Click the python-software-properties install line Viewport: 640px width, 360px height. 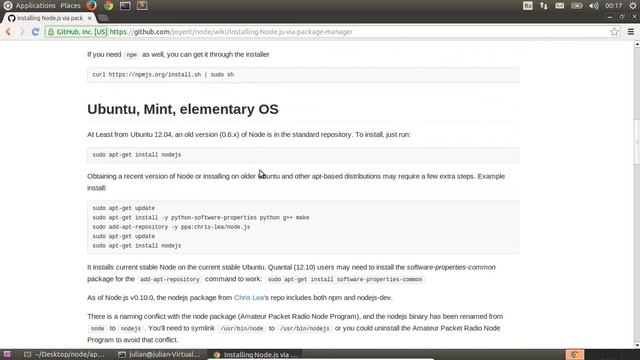[200, 218]
